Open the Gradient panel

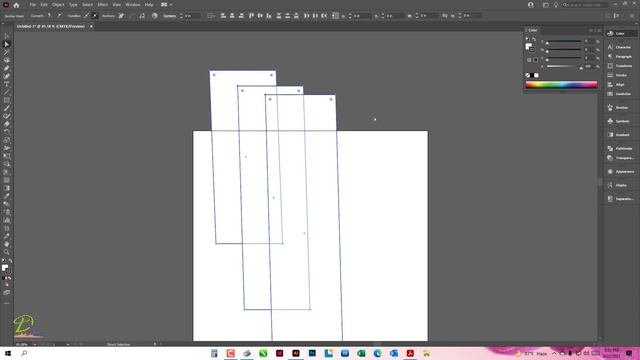pos(620,135)
